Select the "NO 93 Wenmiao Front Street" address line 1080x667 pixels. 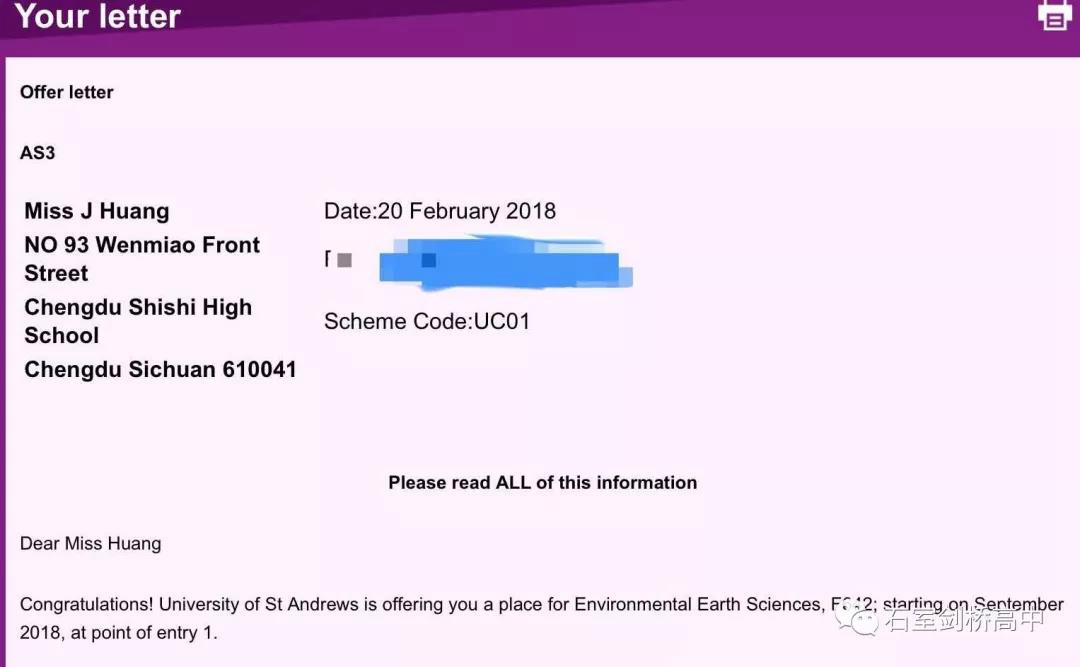tap(142, 259)
